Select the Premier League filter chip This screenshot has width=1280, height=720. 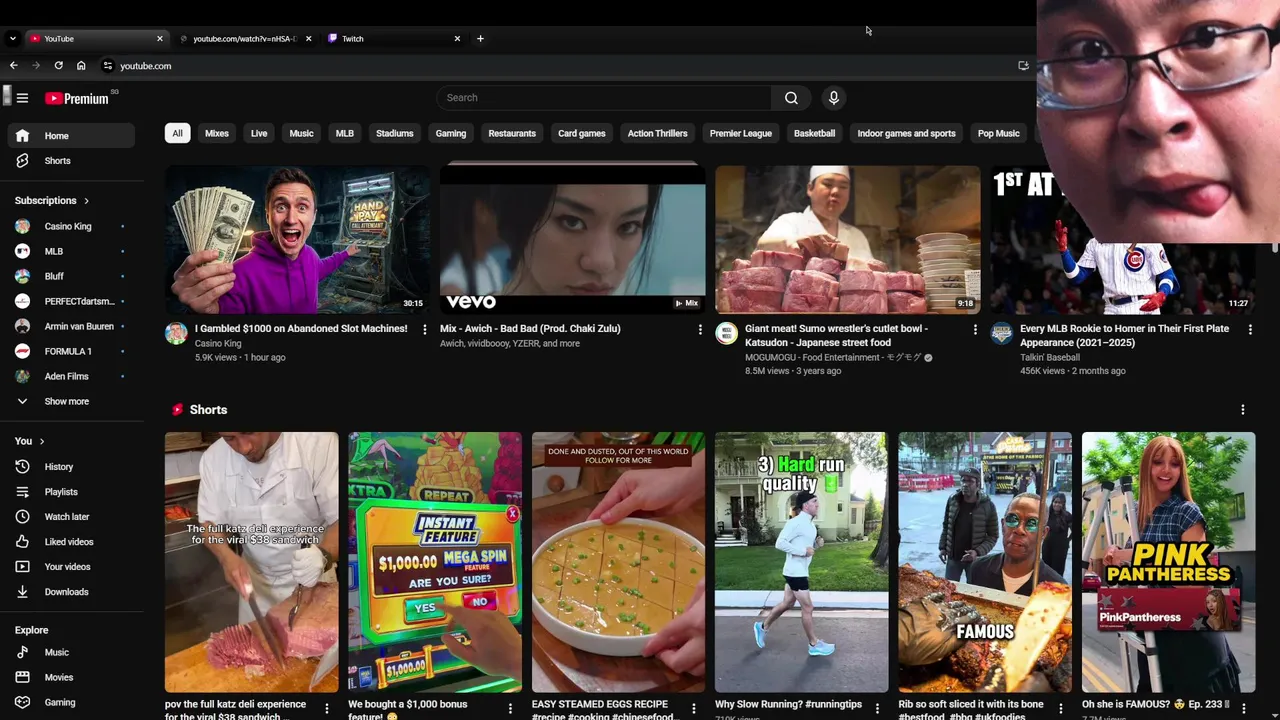point(741,133)
